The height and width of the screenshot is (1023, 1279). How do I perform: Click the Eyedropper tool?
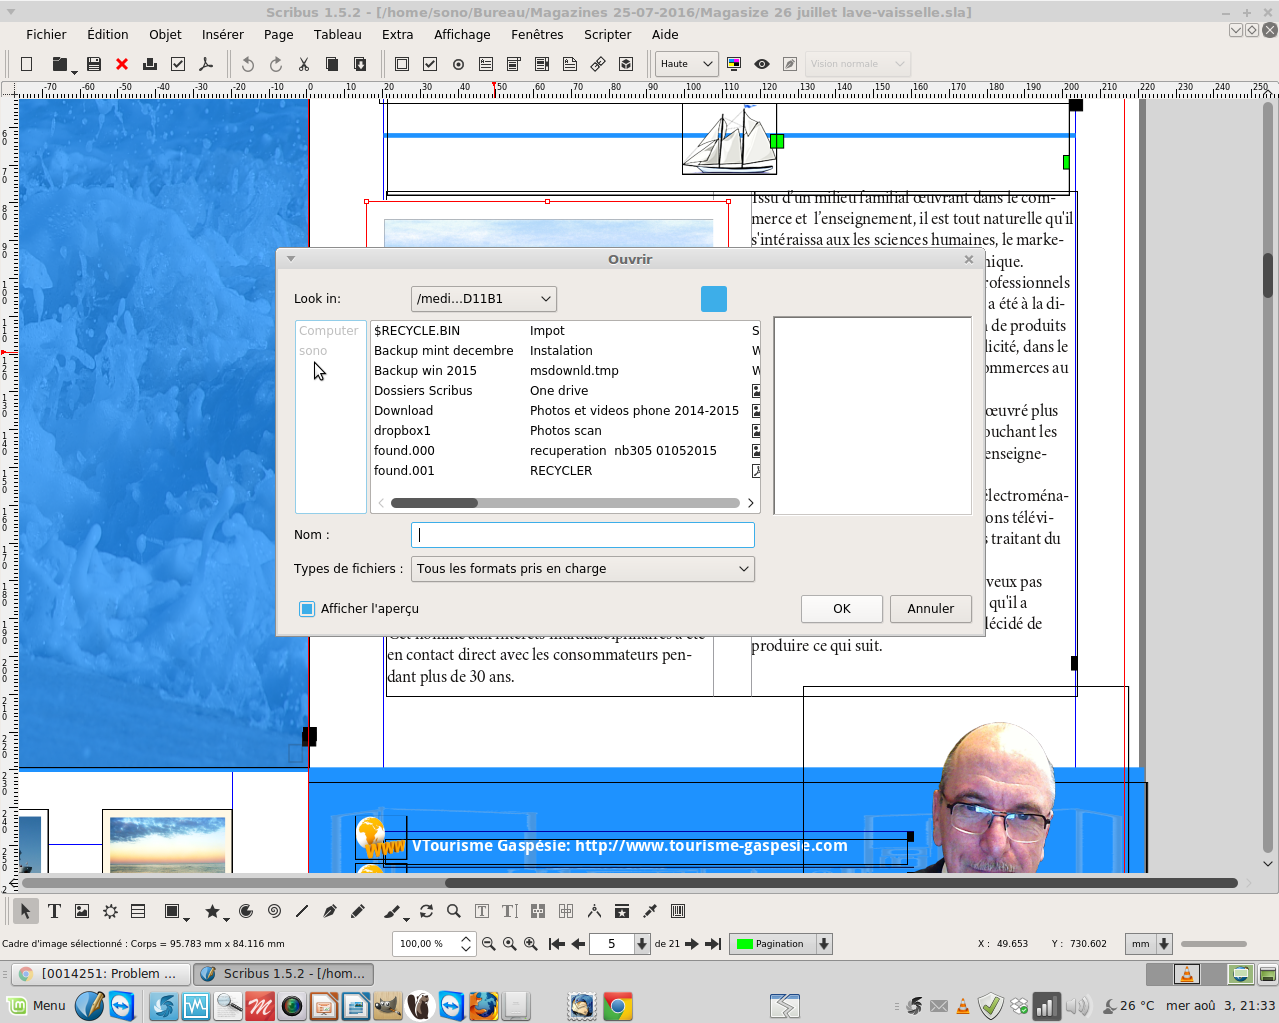coord(650,911)
